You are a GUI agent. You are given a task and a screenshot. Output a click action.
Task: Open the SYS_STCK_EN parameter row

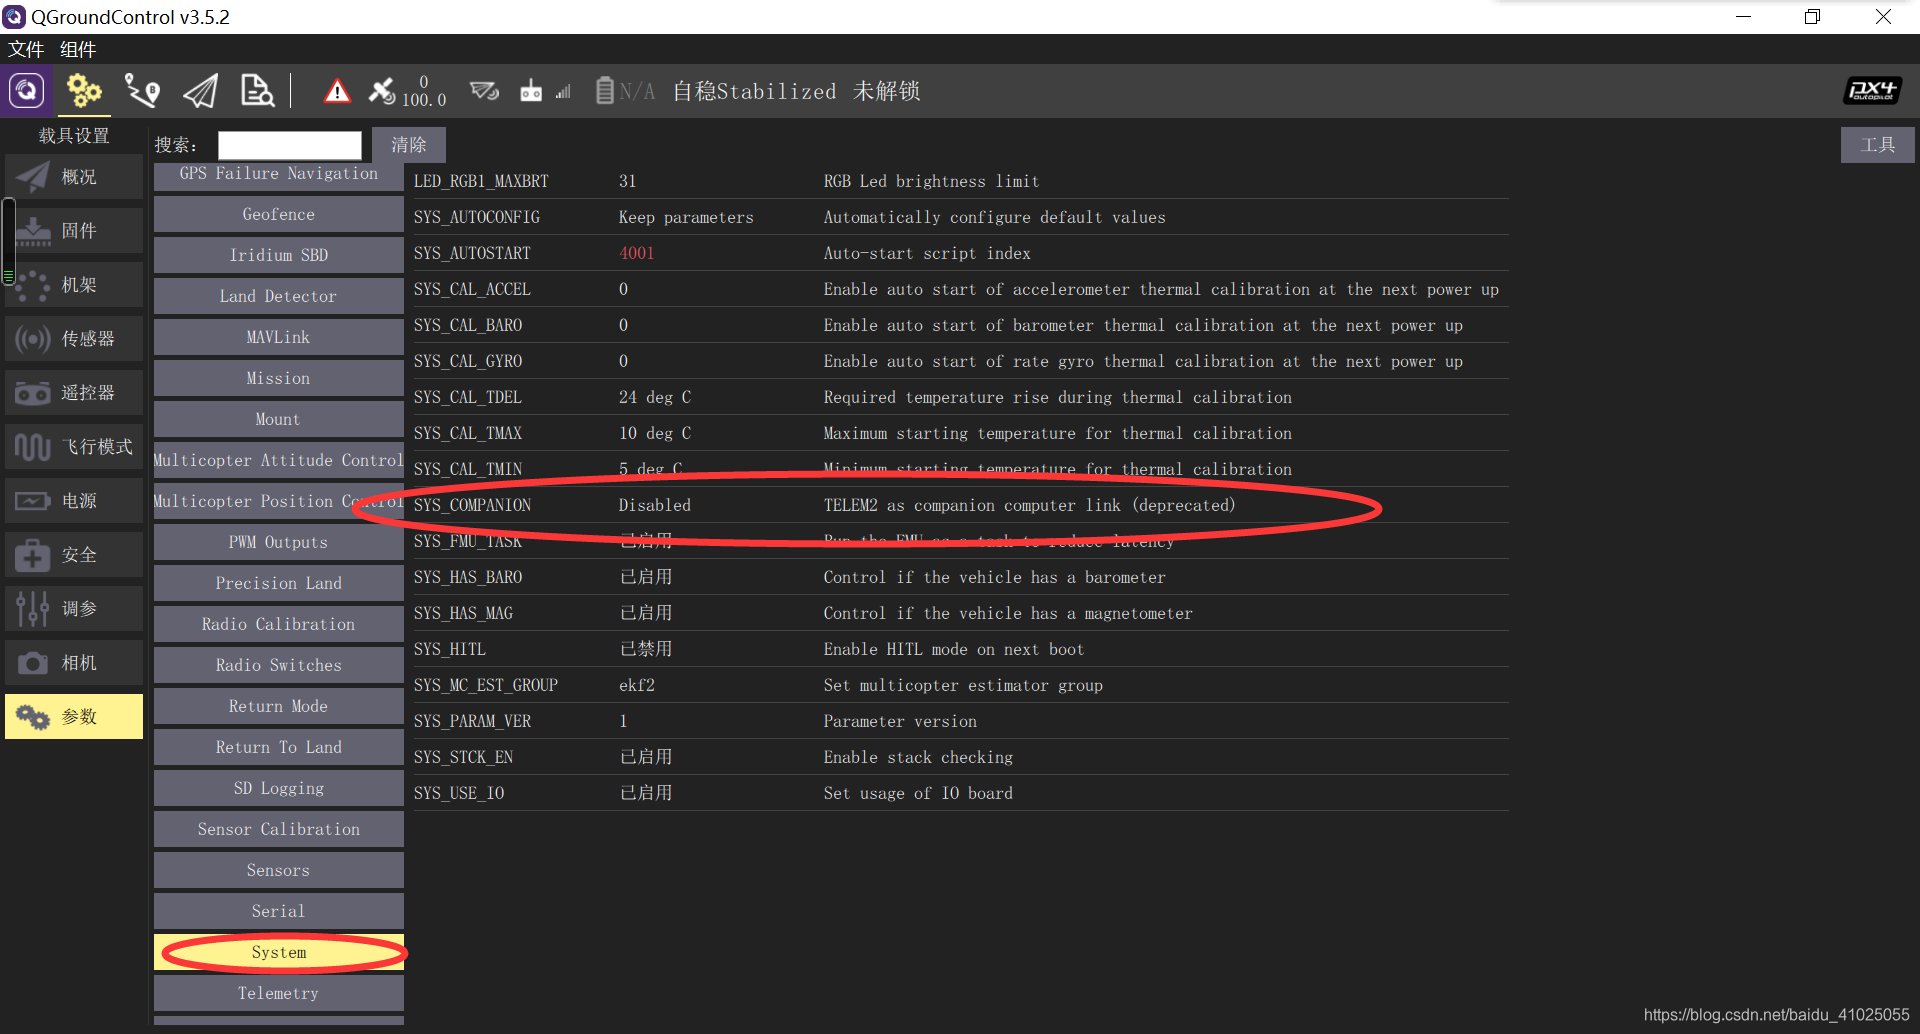(960, 757)
